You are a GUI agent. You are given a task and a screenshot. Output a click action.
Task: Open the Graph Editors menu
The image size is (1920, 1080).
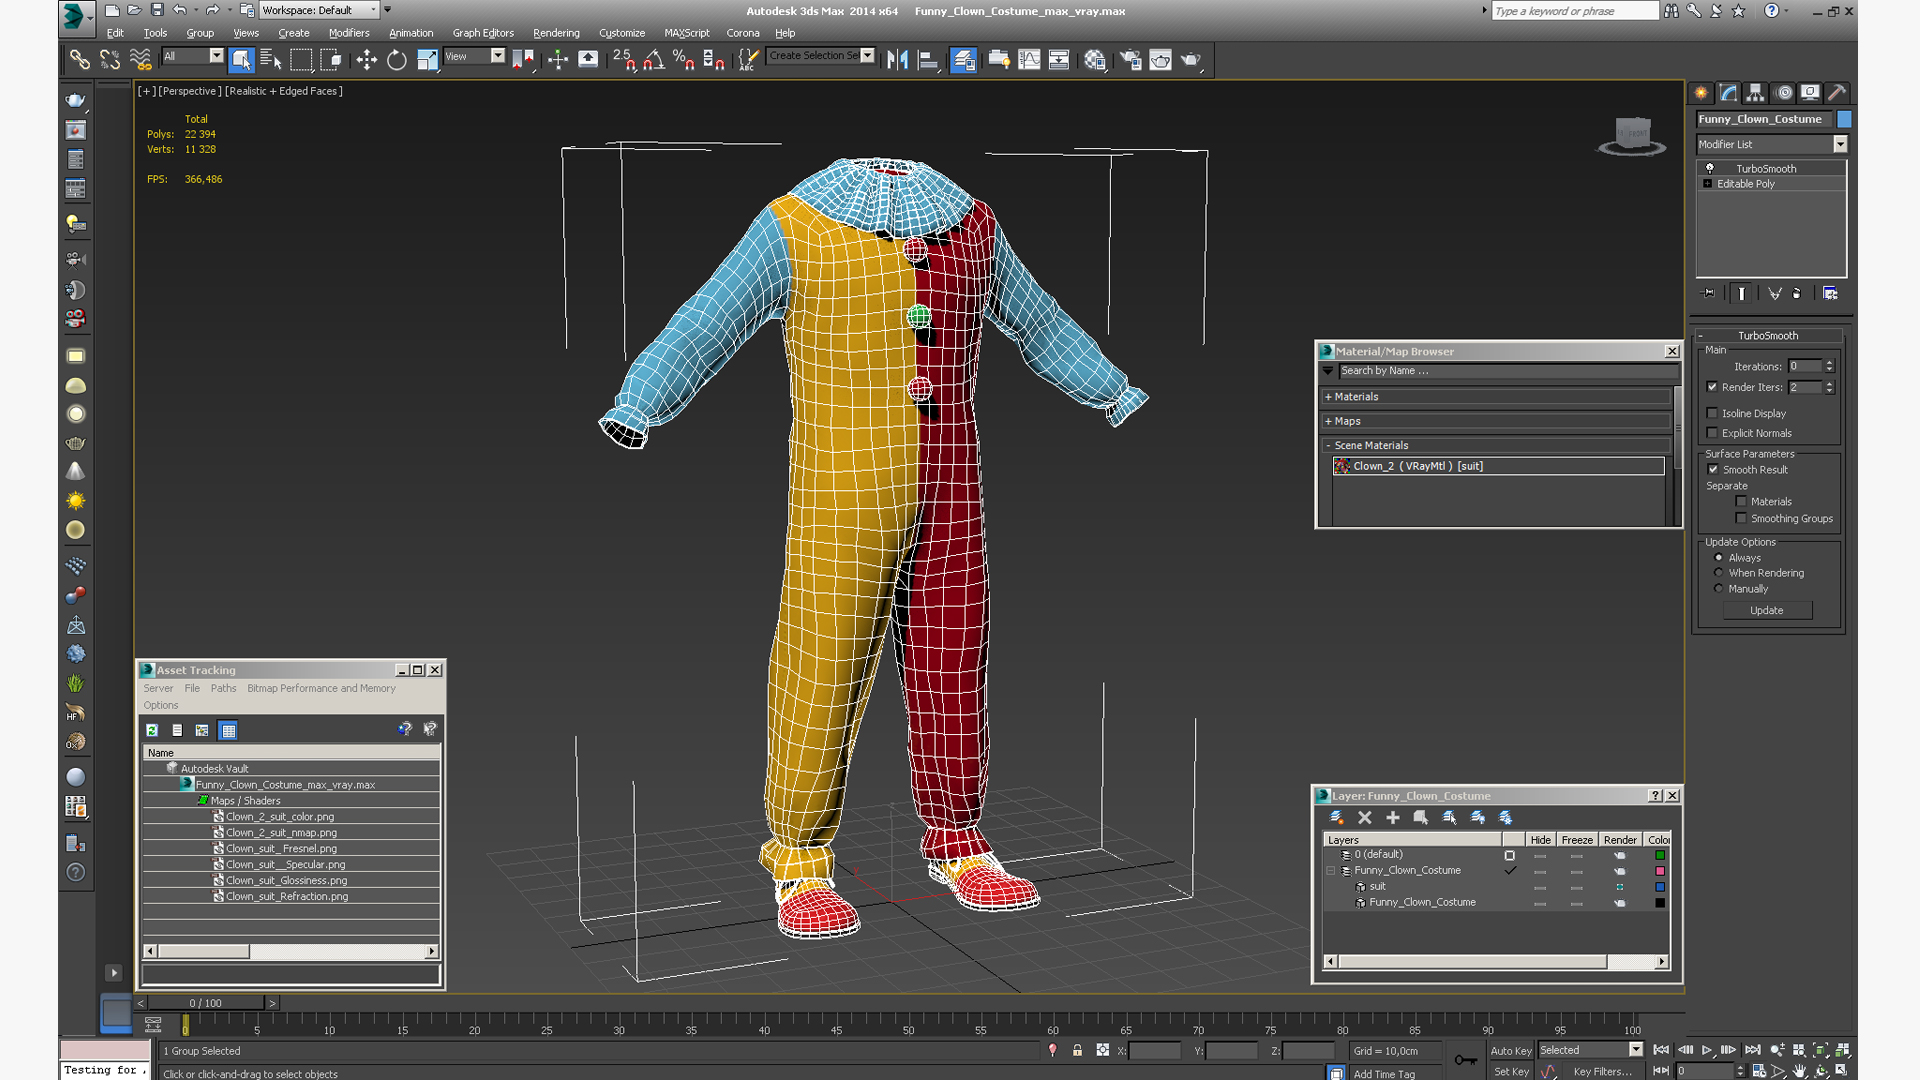point(483,33)
